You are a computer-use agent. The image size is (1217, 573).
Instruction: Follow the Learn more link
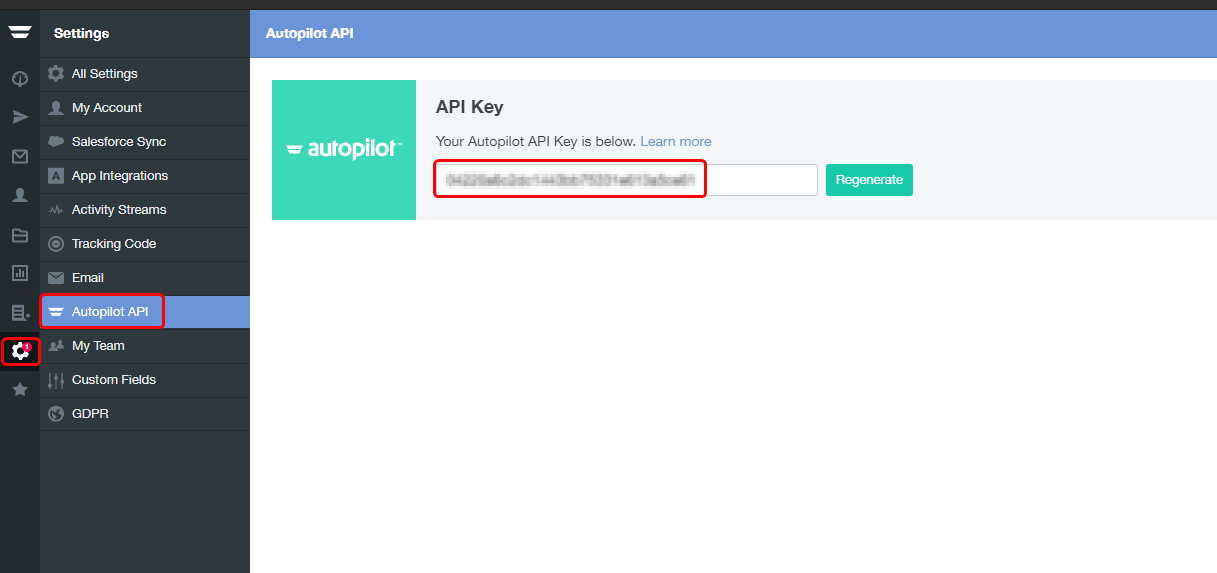(676, 142)
